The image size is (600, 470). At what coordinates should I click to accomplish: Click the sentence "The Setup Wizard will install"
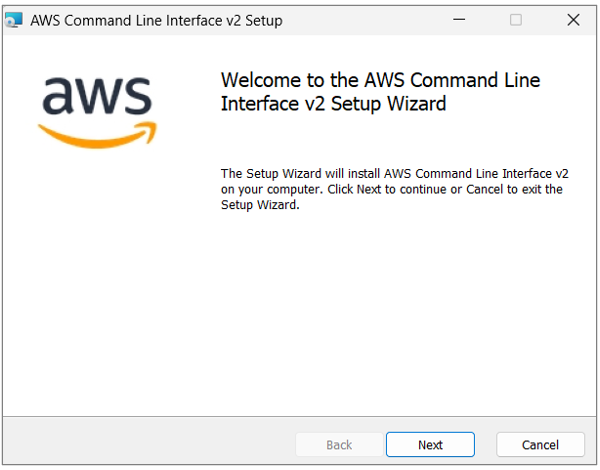(300, 174)
